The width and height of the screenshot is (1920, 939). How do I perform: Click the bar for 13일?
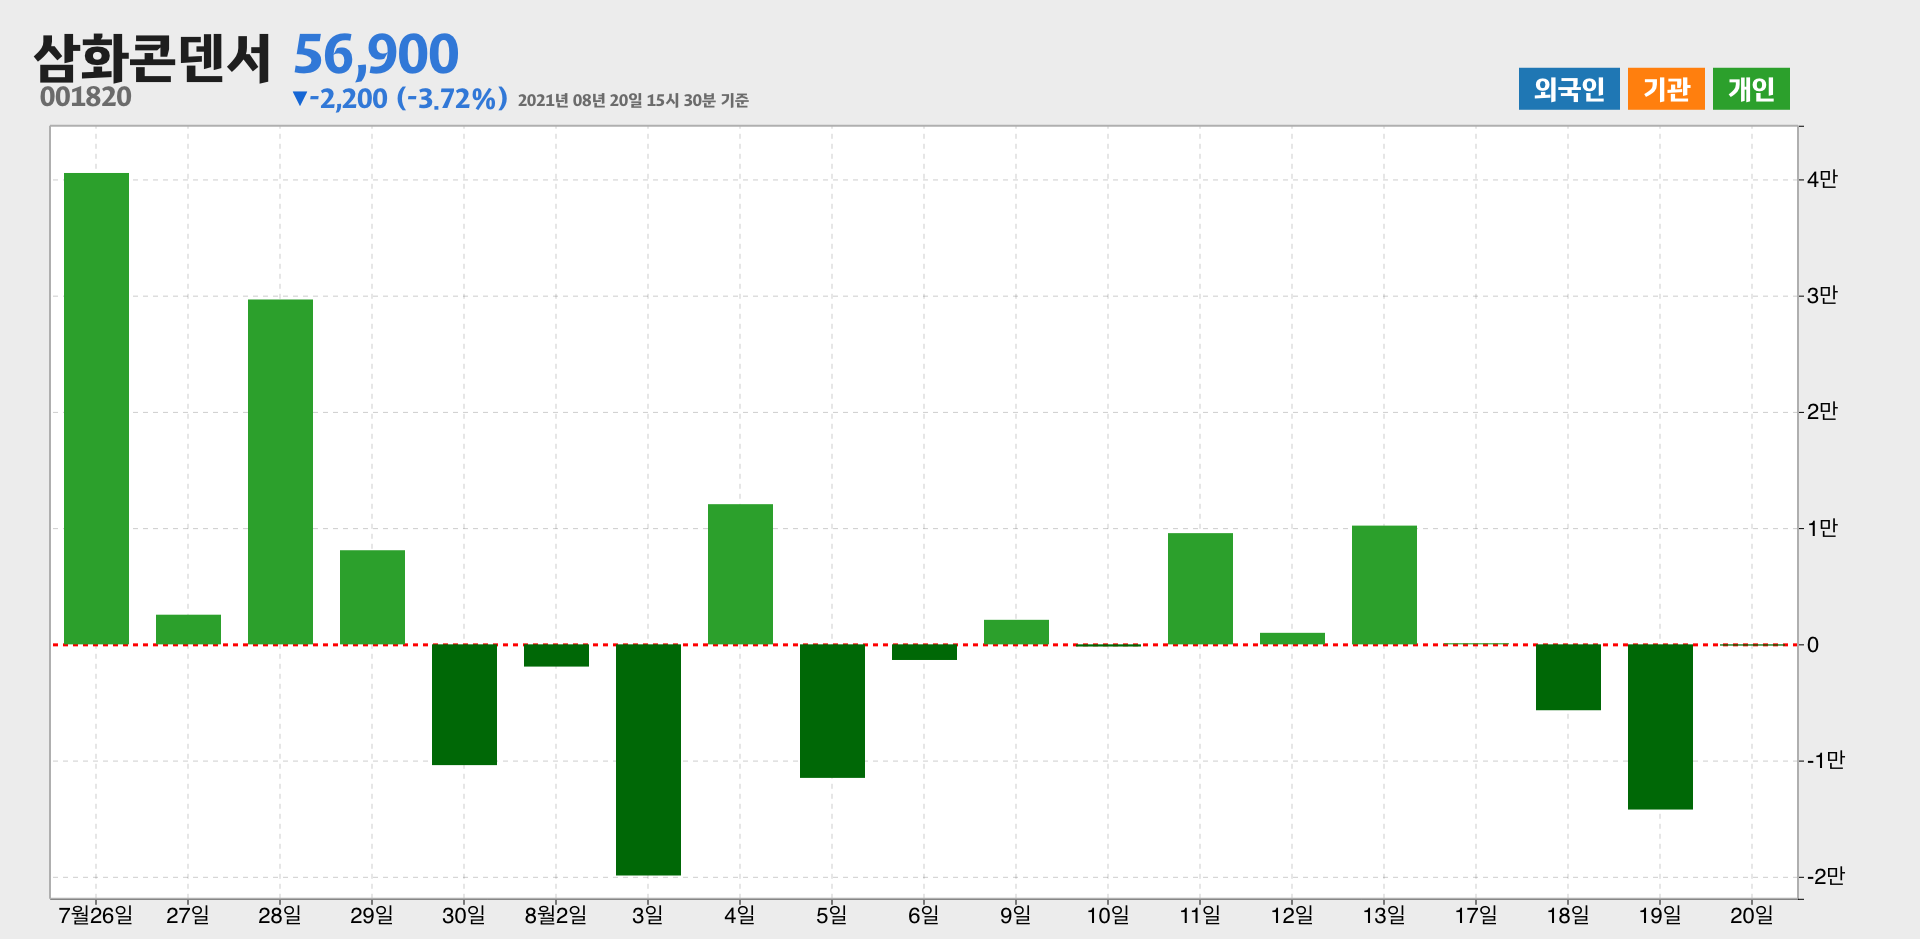[x=1384, y=585]
